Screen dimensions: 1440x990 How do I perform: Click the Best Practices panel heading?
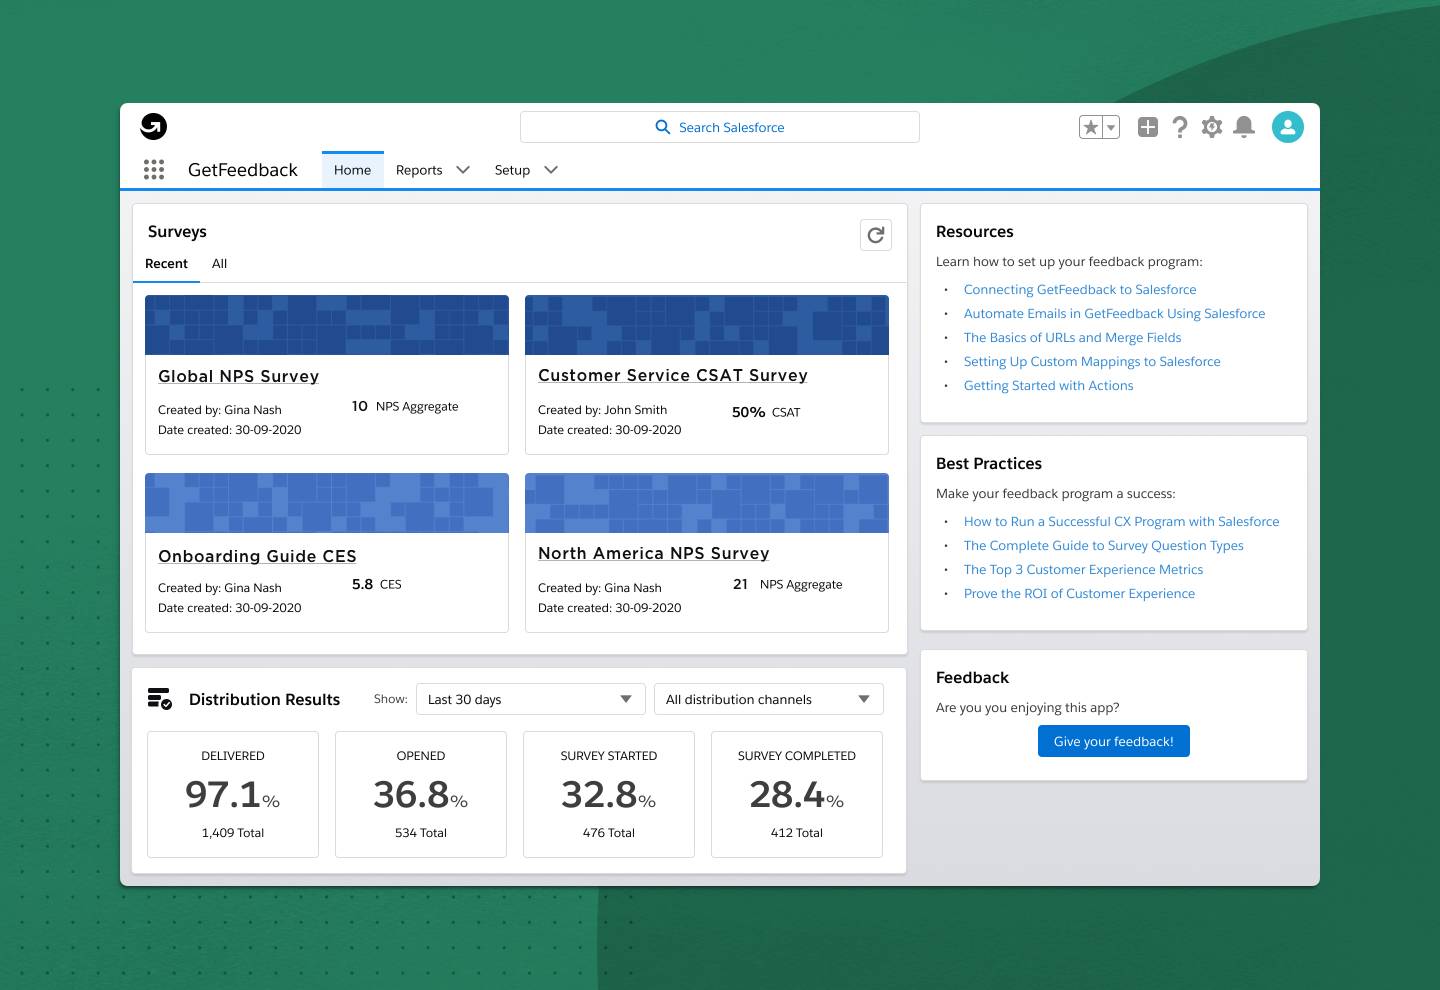click(x=989, y=464)
